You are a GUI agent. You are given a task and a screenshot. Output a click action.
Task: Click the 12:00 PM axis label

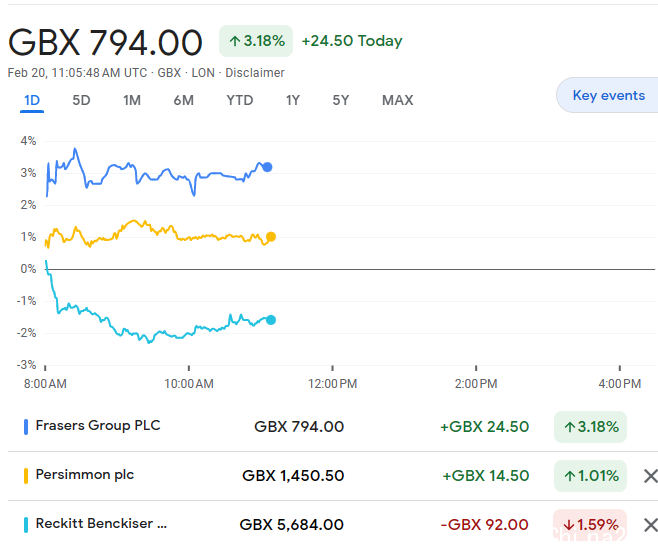click(332, 384)
